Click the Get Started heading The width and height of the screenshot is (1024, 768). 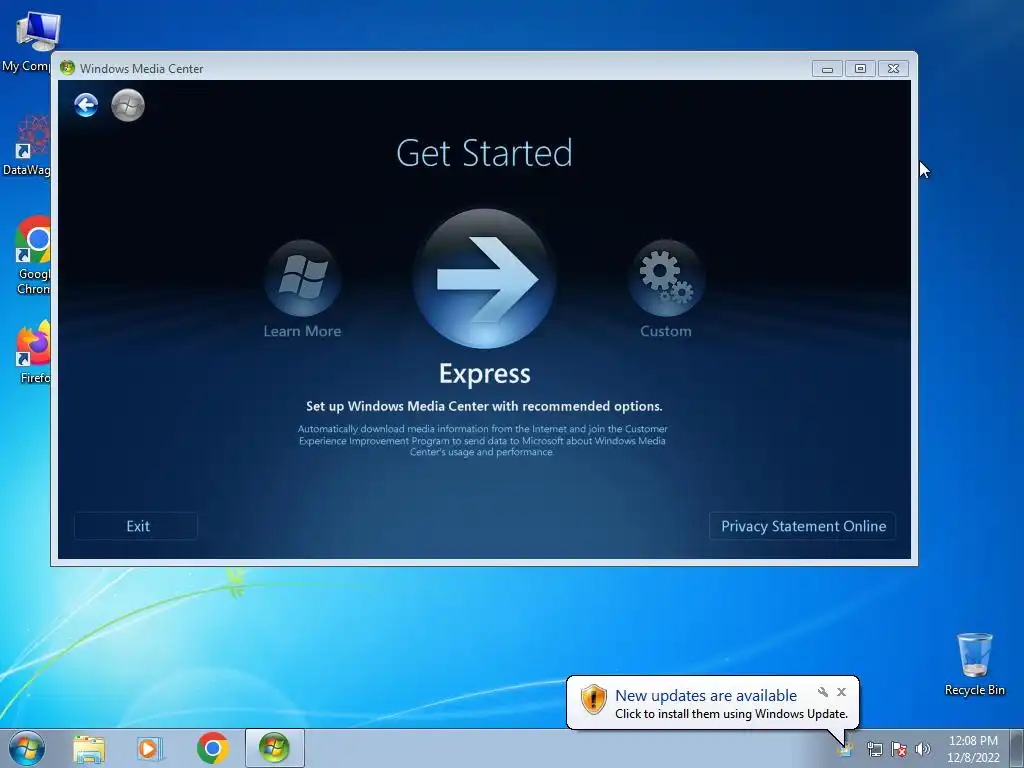484,153
